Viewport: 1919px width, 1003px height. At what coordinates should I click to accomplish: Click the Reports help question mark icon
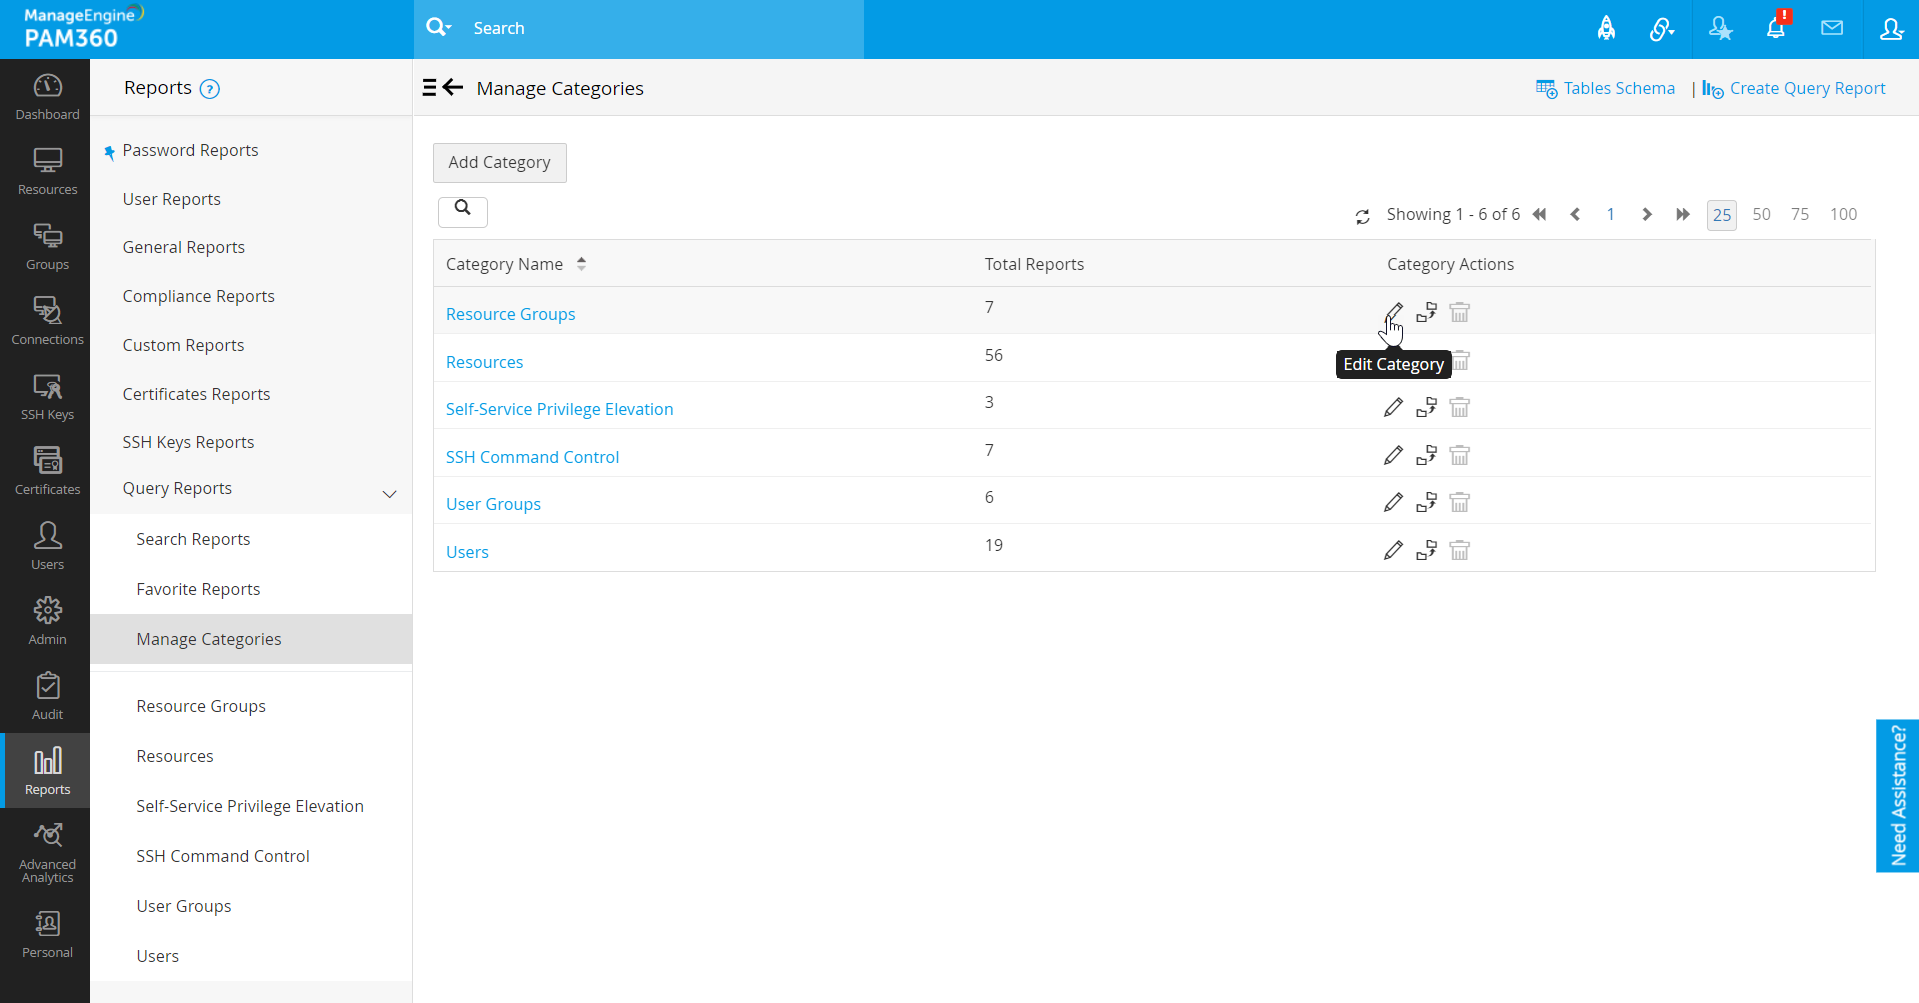coord(209,89)
